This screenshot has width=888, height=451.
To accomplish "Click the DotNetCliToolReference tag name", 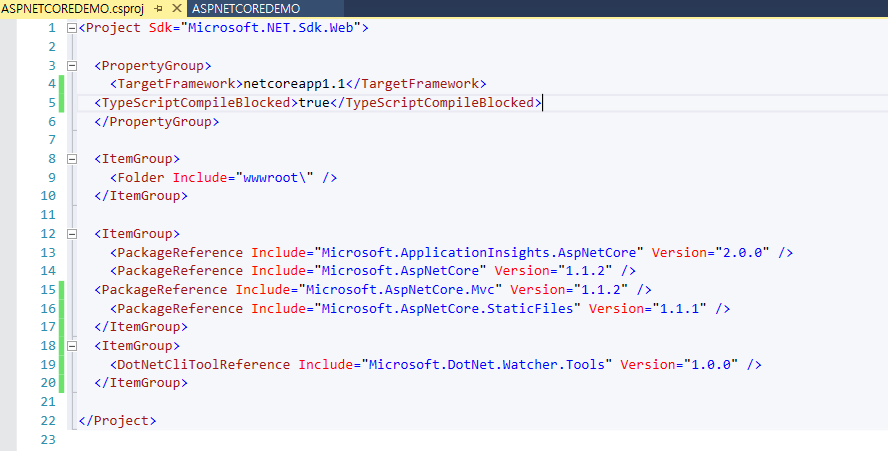I will (203, 364).
